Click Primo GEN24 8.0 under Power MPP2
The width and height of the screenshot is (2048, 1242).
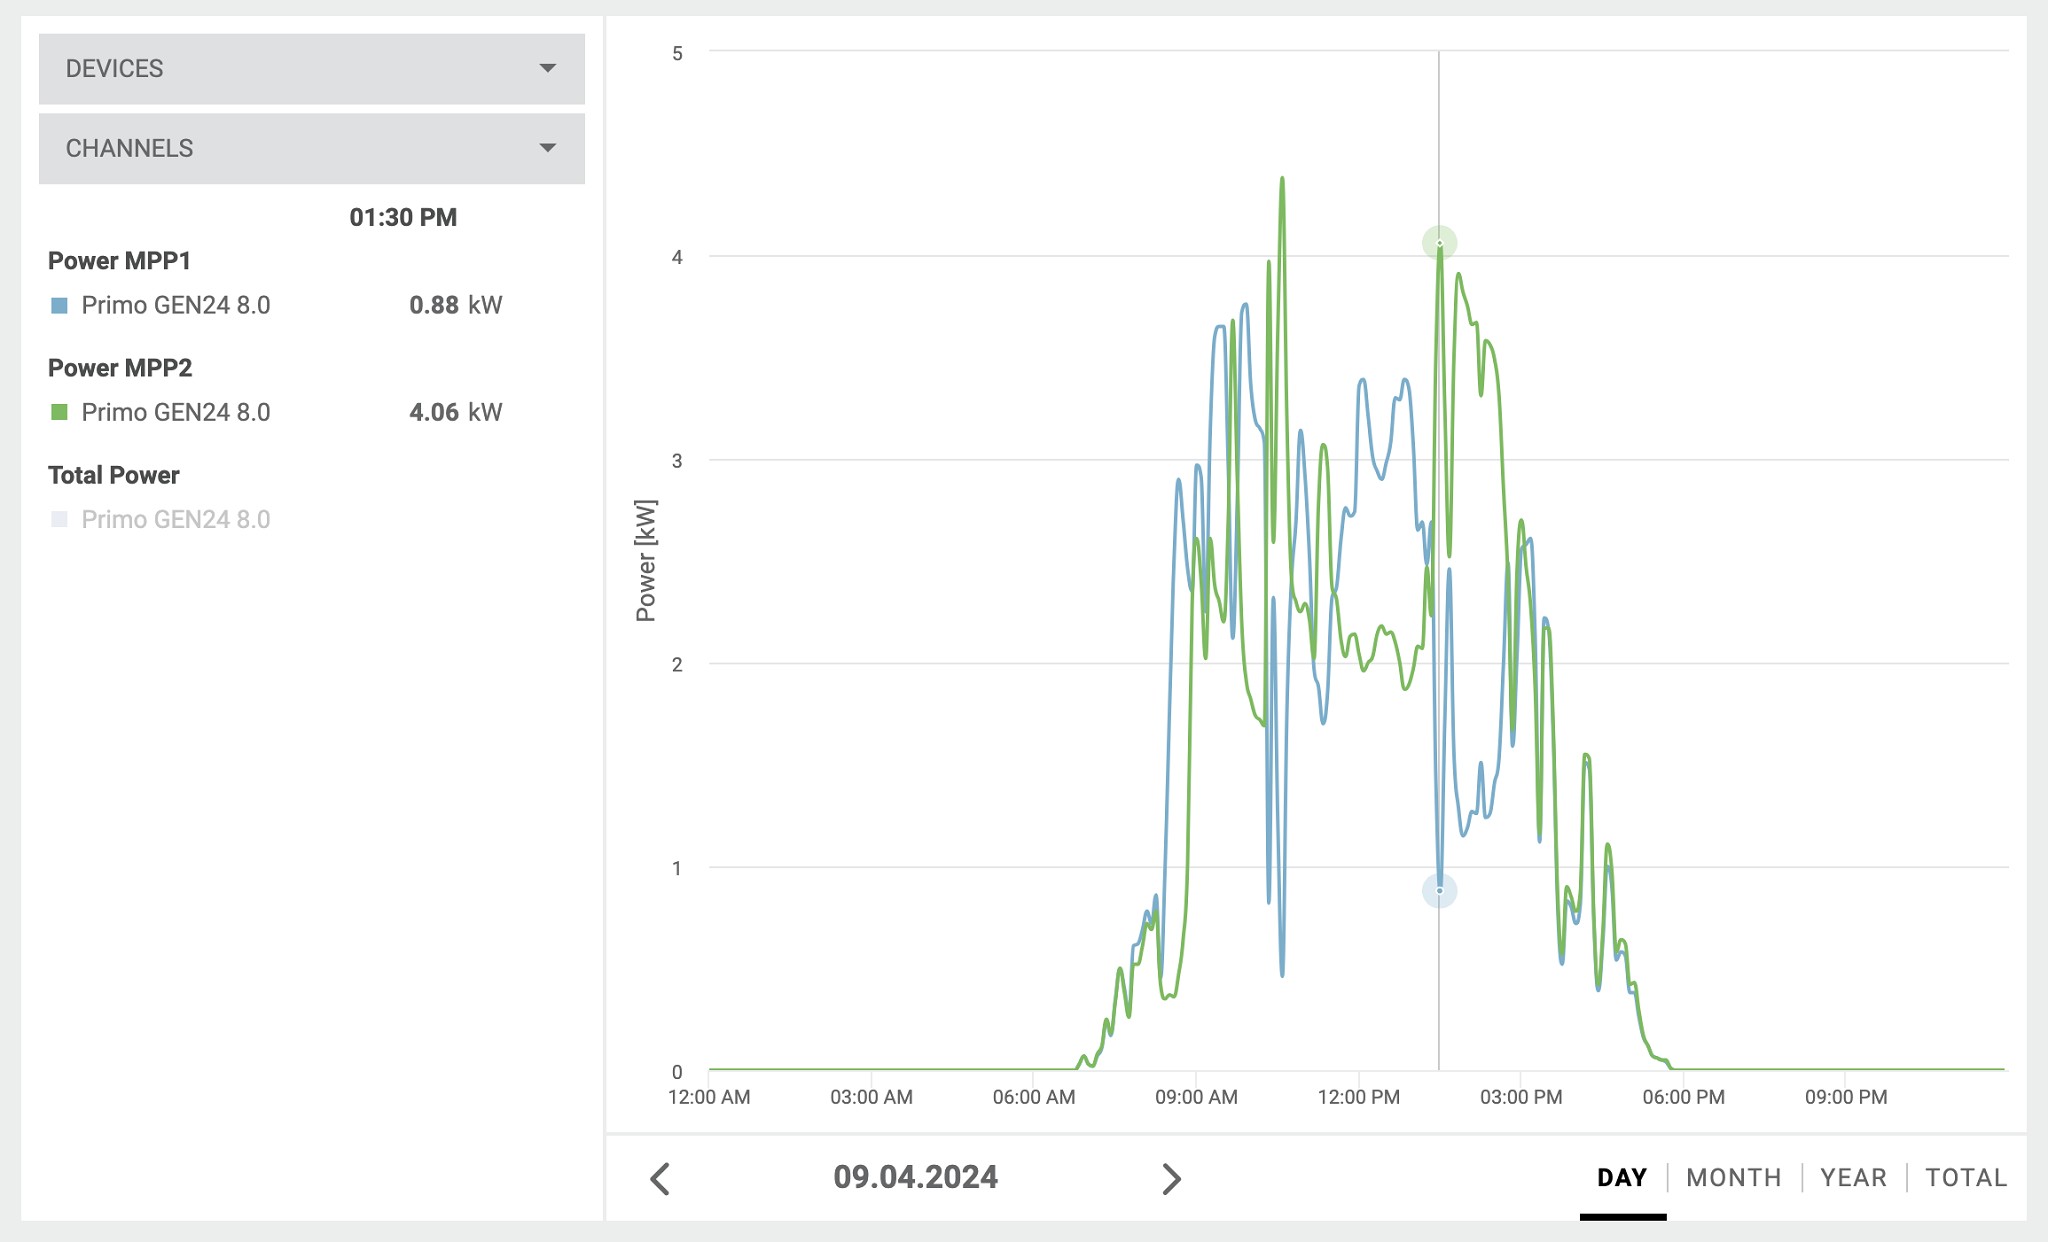click(176, 412)
